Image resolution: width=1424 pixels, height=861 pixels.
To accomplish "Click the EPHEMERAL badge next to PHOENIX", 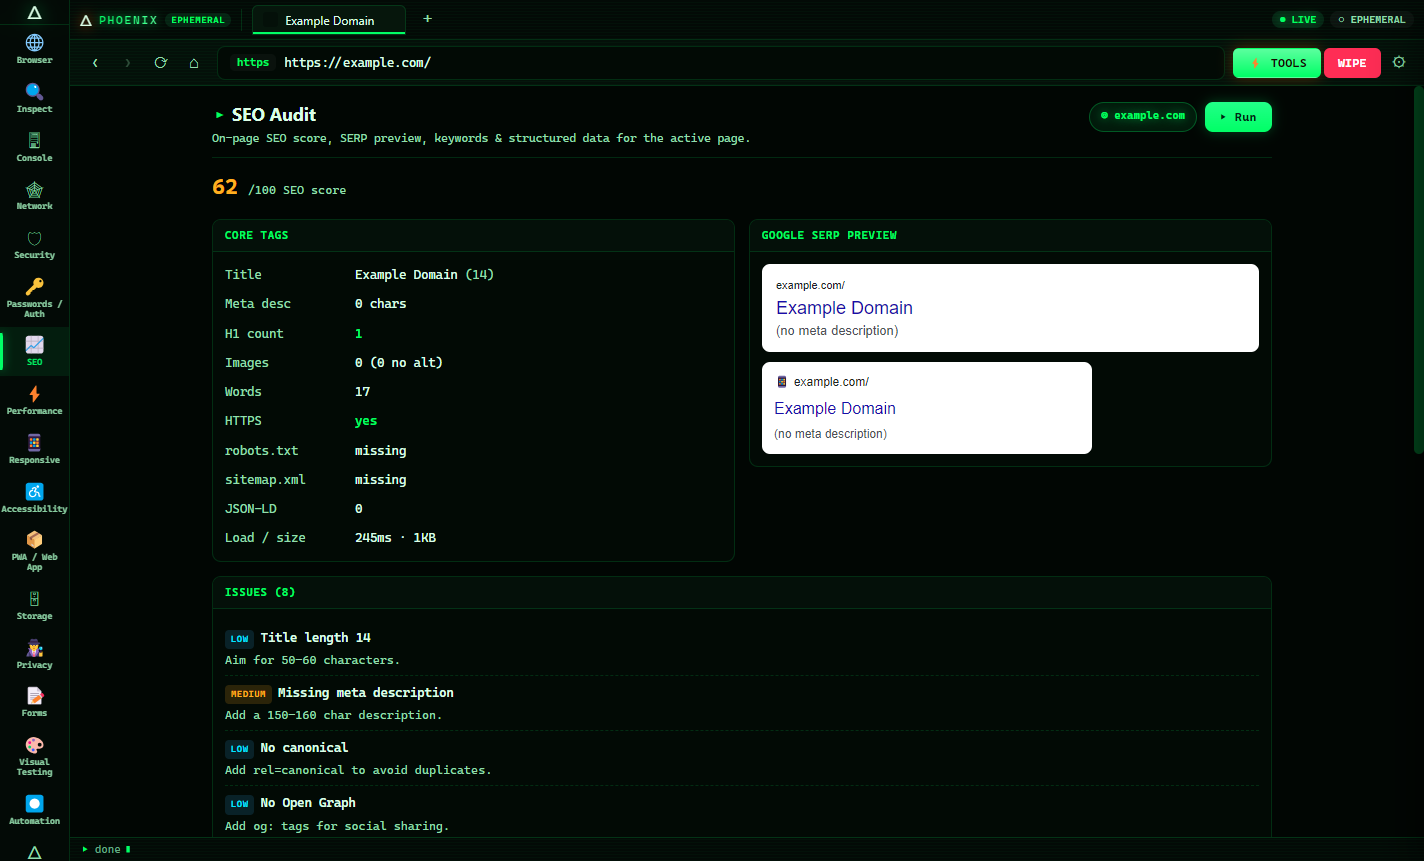I will pos(198,20).
